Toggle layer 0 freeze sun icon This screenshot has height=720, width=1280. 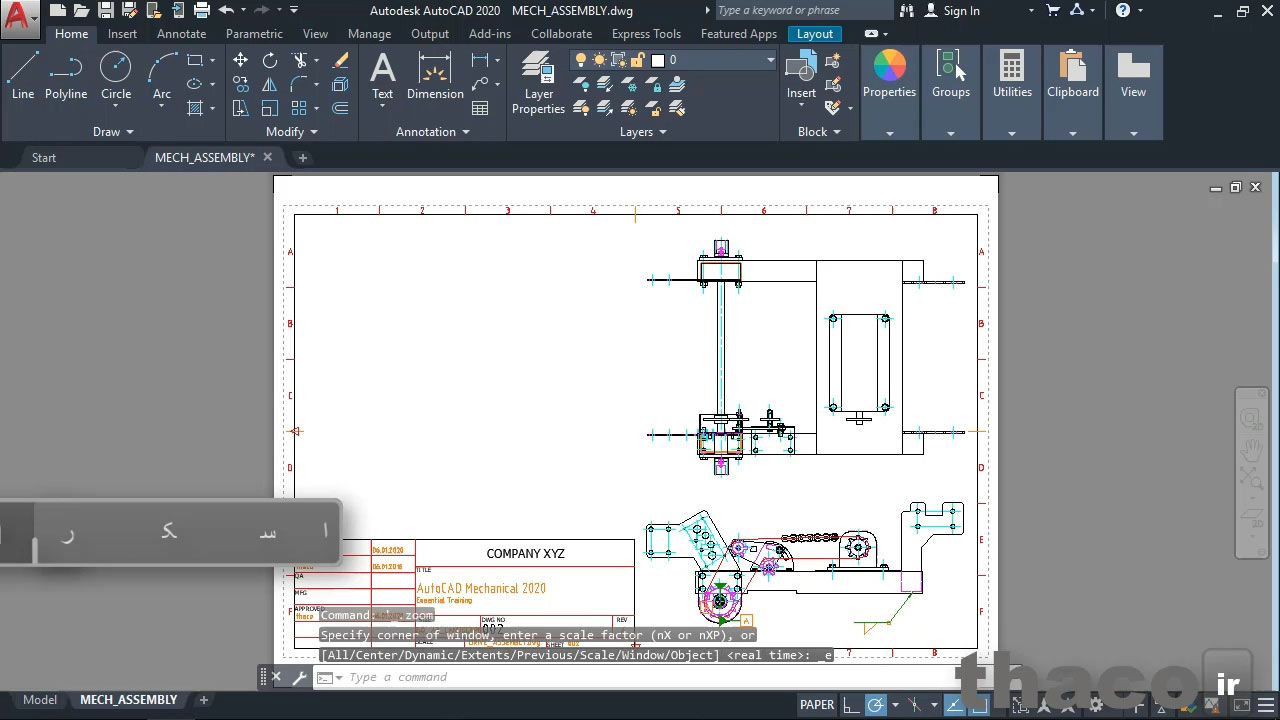pos(599,60)
